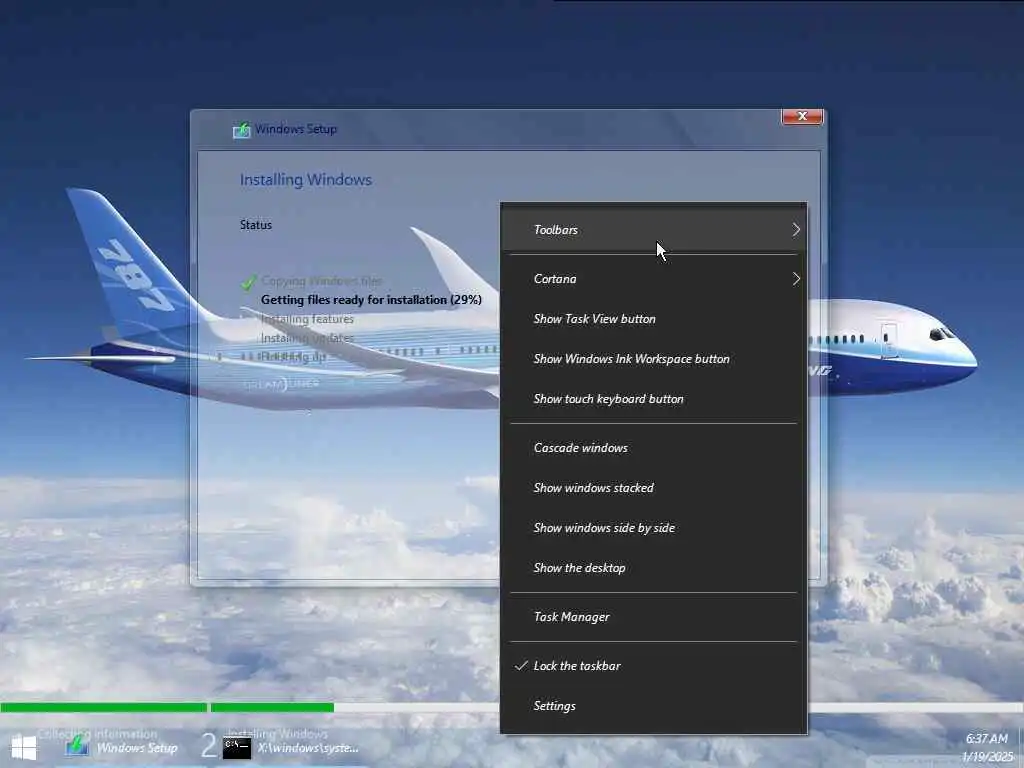Click the X:\windows\syste... taskbar label
This screenshot has height=768, width=1024.
308,748
